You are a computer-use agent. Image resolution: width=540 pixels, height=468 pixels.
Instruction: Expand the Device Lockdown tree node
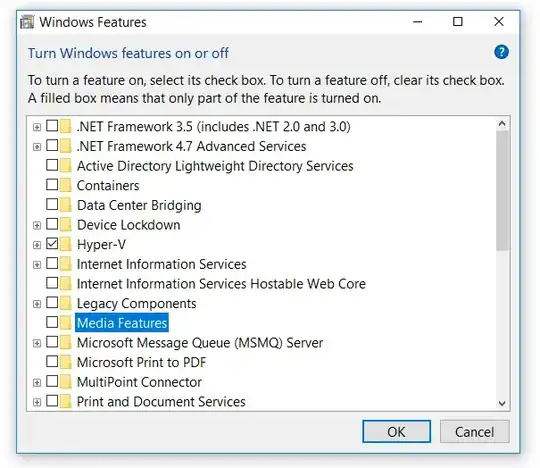click(x=37, y=225)
